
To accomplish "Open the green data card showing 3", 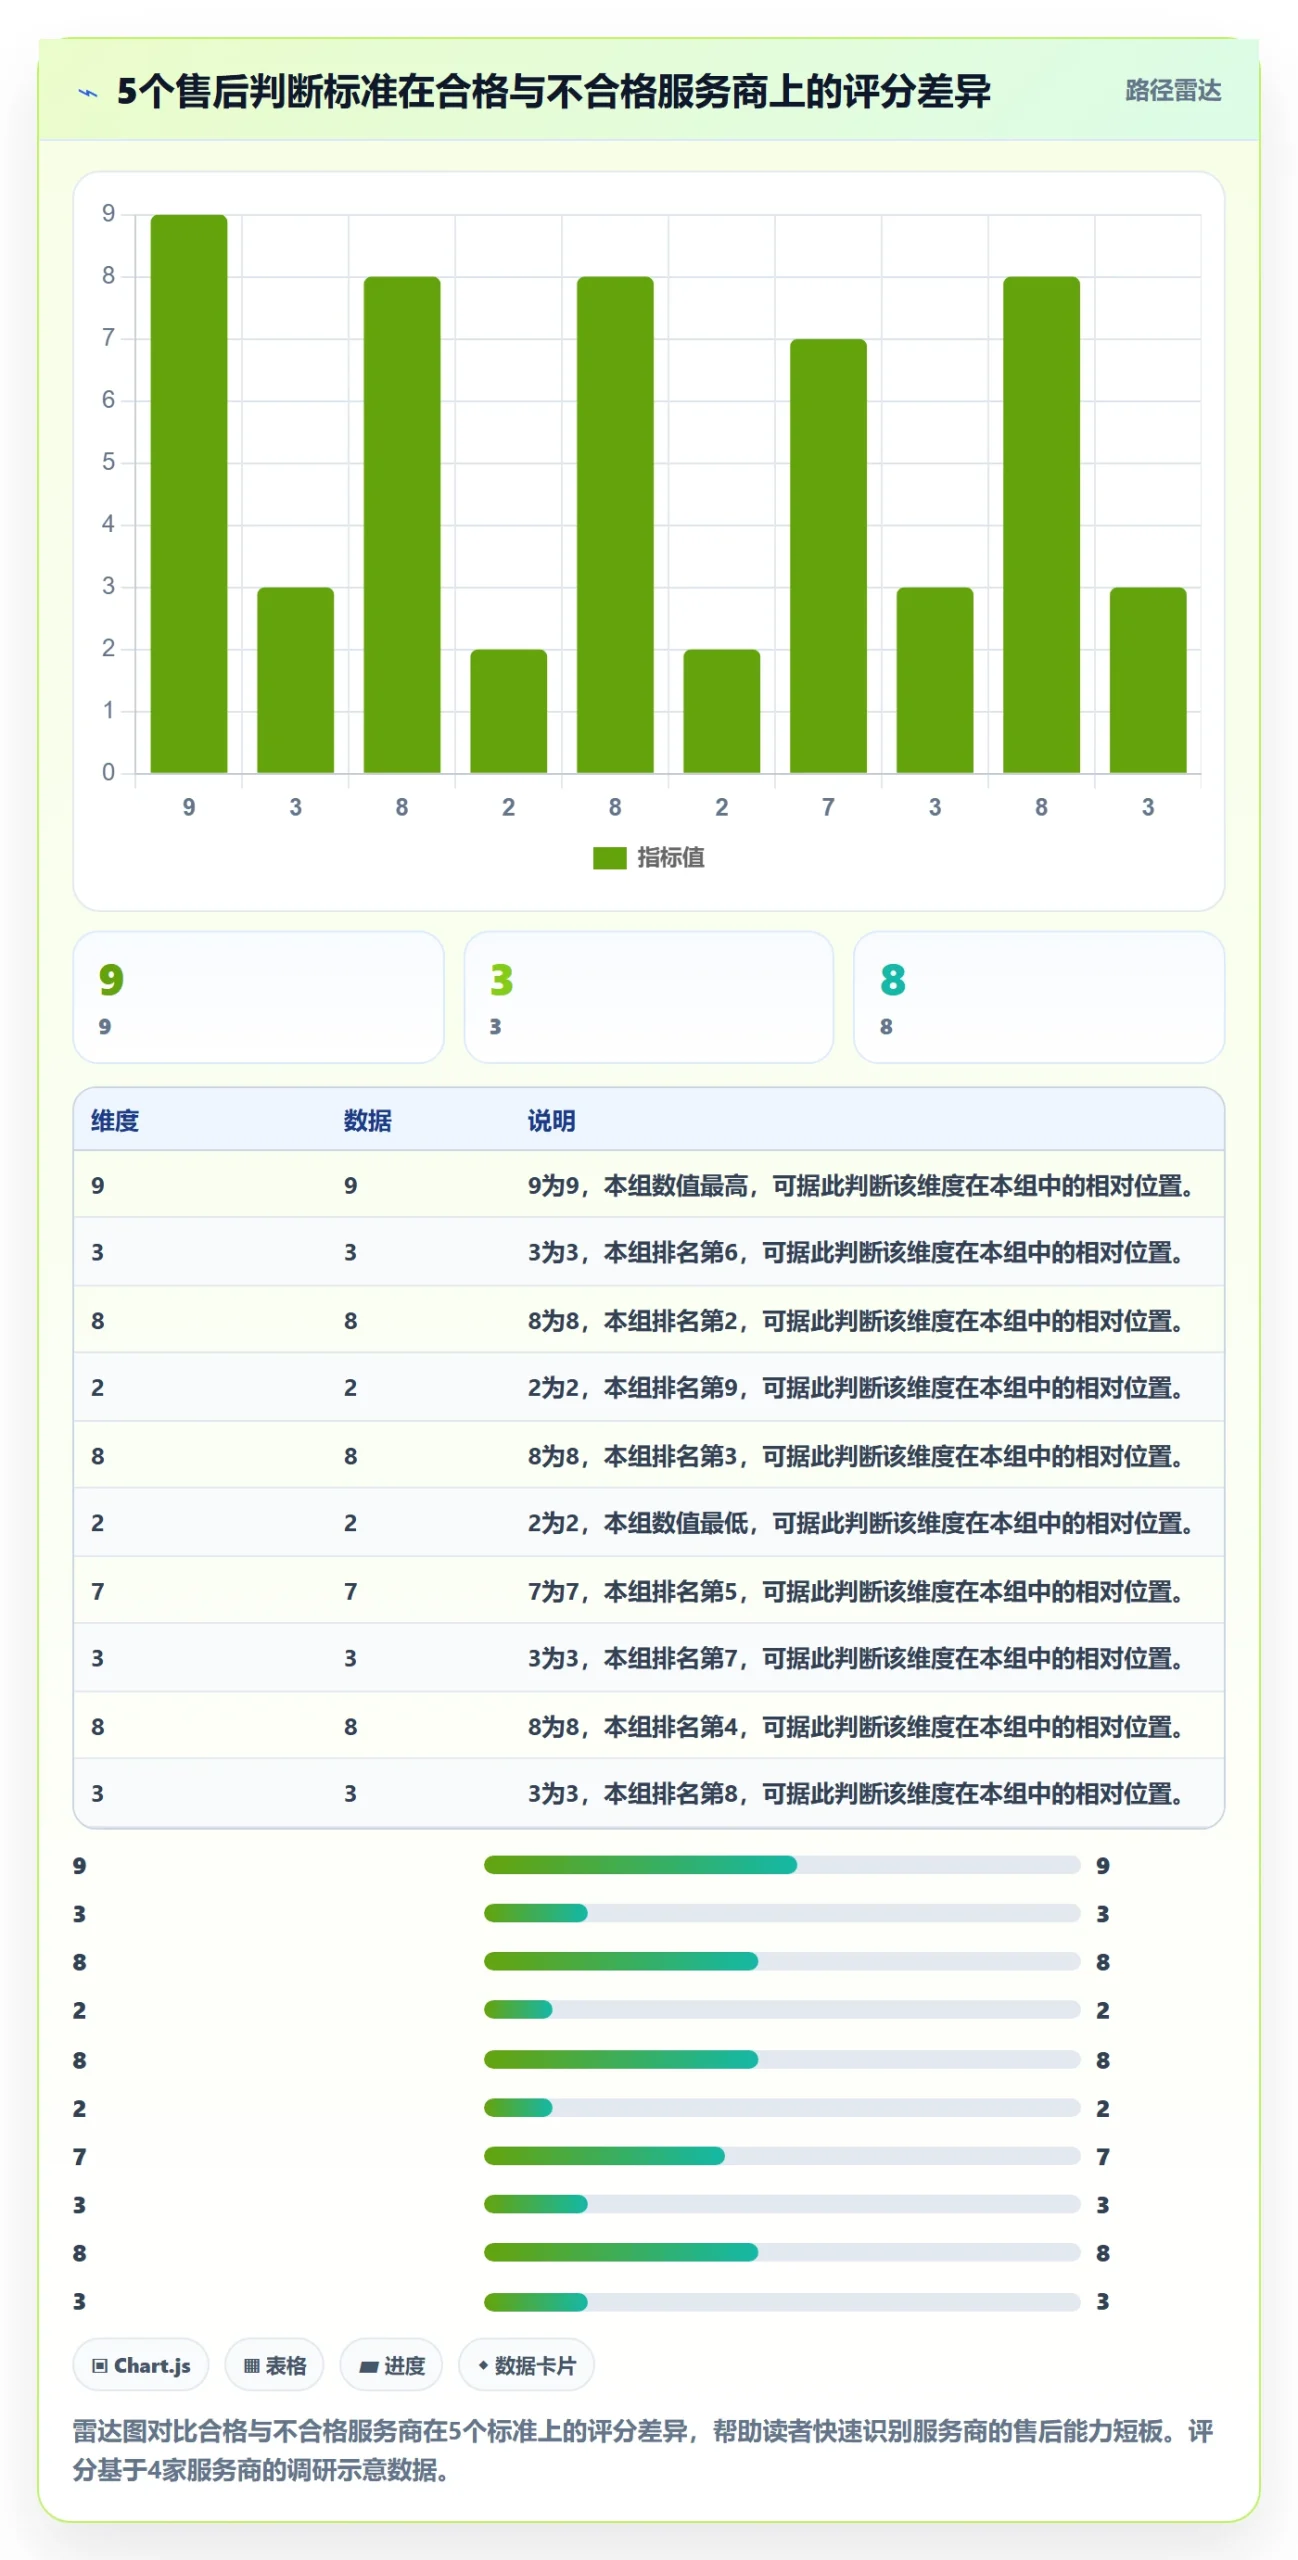I will (x=648, y=997).
